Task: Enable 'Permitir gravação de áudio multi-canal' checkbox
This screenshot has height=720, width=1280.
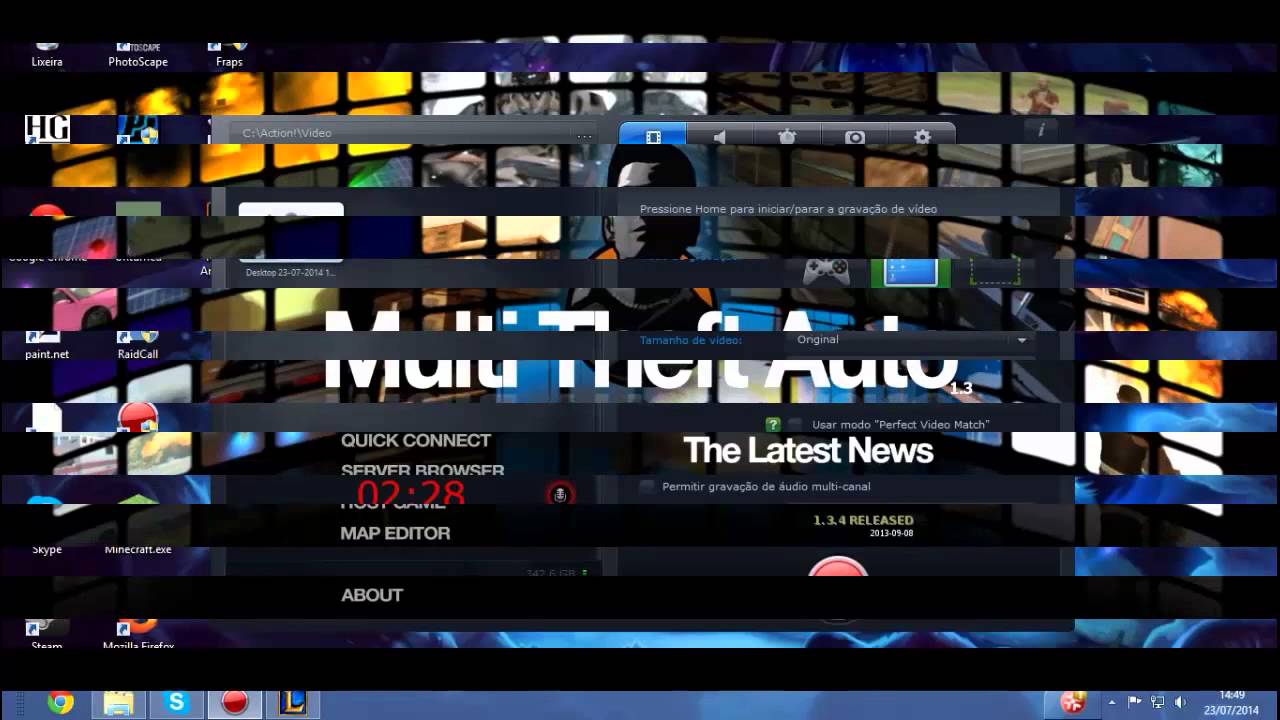Action: click(647, 486)
